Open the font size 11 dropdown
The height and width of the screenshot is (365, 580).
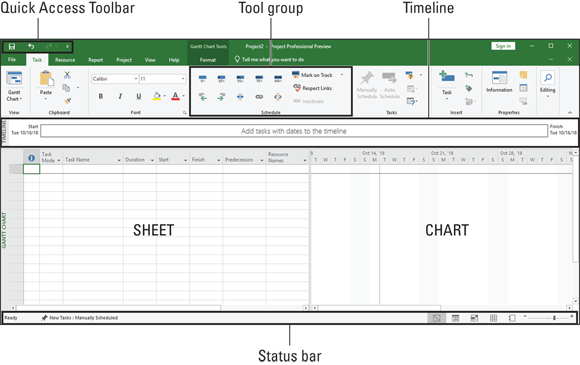(x=183, y=79)
